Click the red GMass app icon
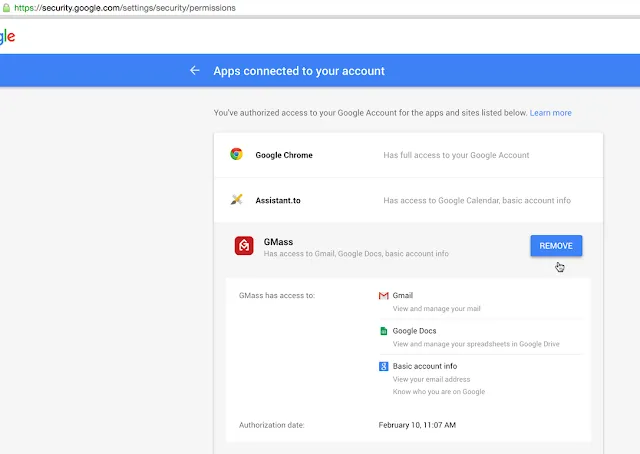The width and height of the screenshot is (640, 454). pos(244,246)
